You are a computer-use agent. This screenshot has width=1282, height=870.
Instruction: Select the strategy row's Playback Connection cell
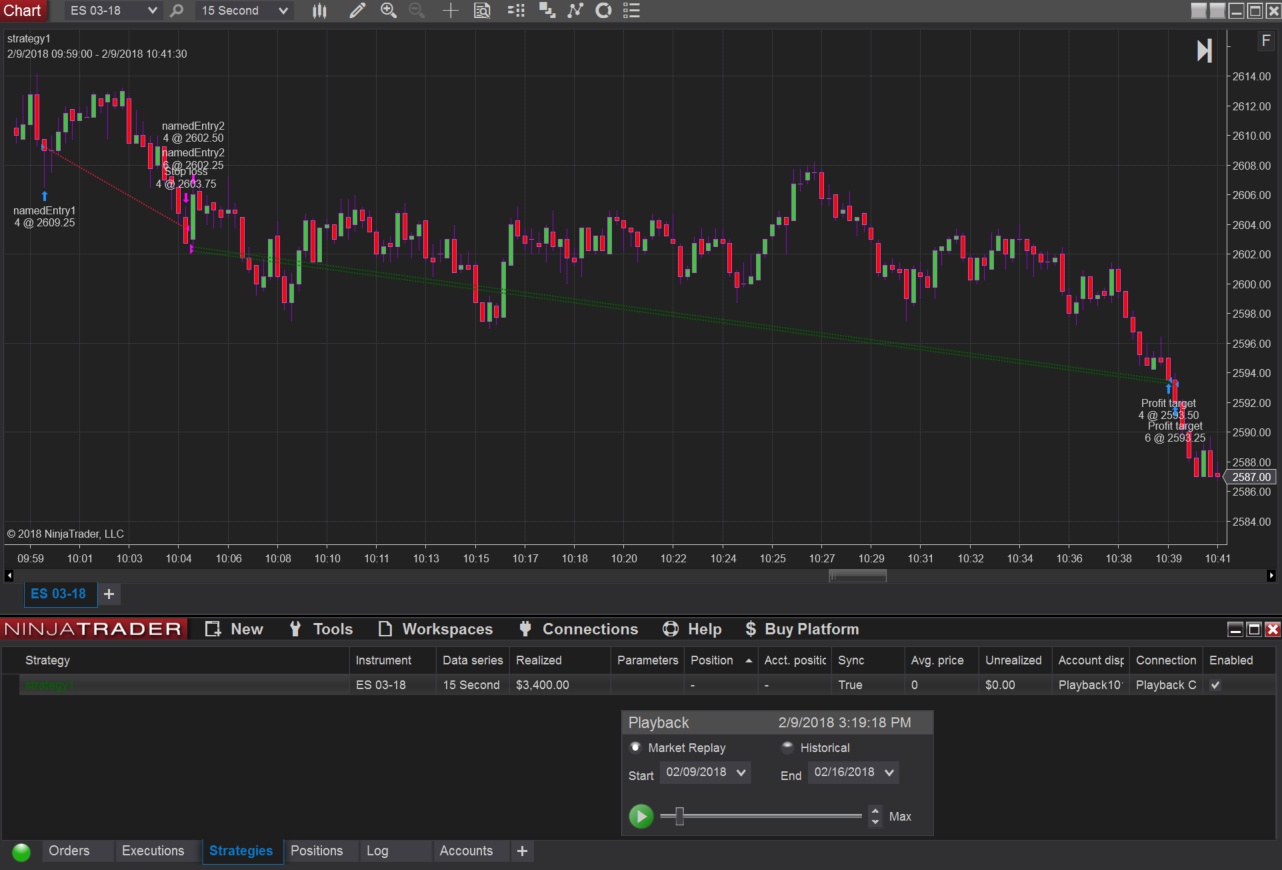coord(1166,685)
